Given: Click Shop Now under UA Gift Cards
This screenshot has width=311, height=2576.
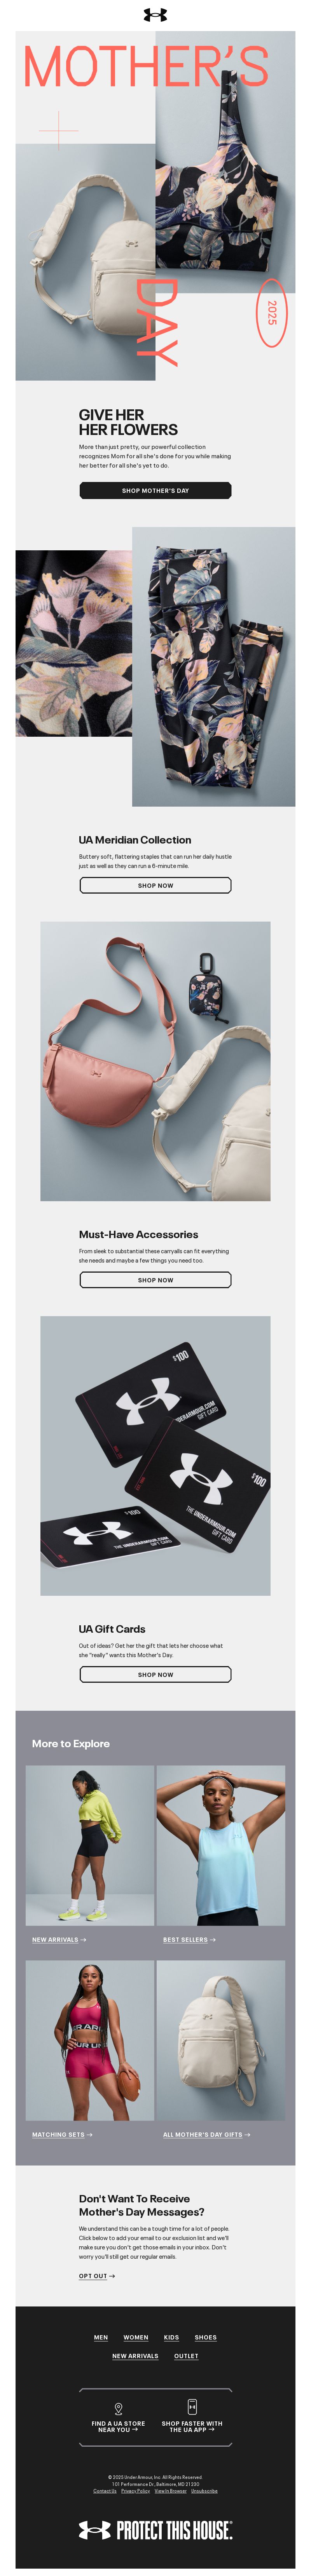Looking at the screenshot, I should point(155,1674).
